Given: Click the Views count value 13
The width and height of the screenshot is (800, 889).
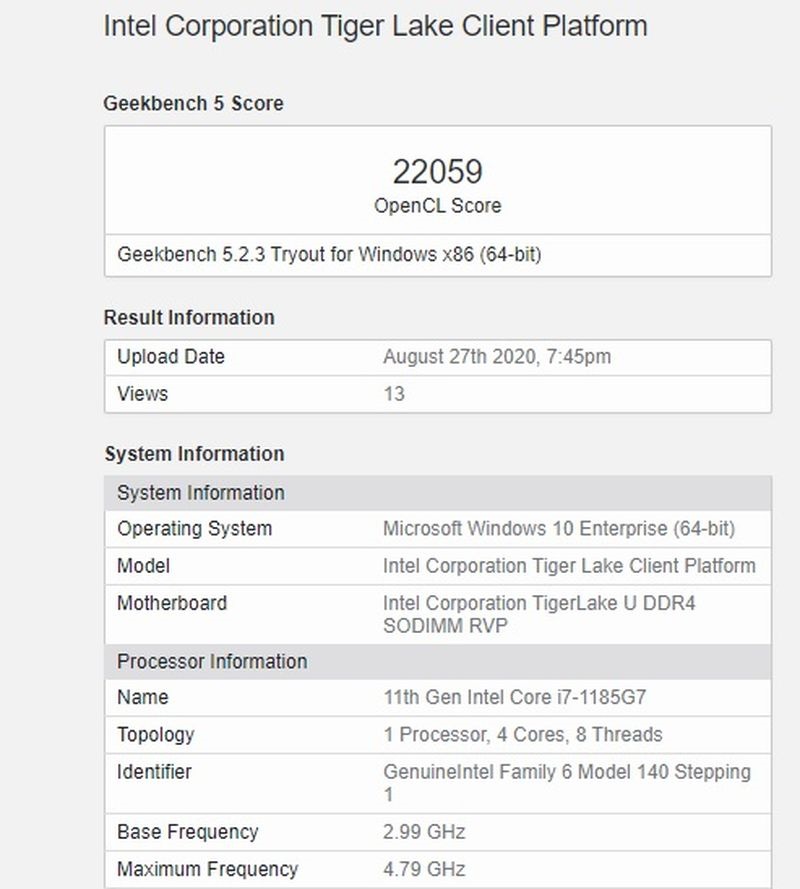Looking at the screenshot, I should click(x=394, y=394).
